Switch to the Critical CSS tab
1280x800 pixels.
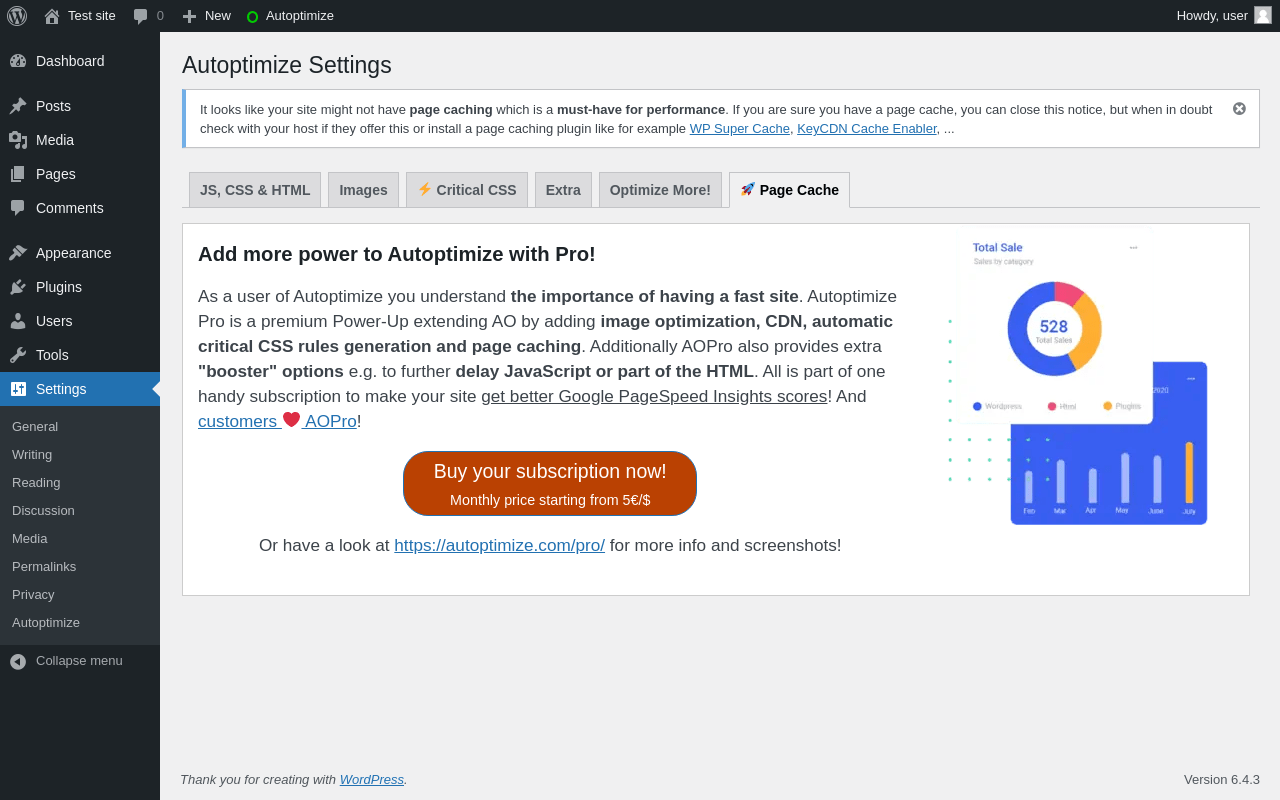pyautogui.click(x=467, y=190)
